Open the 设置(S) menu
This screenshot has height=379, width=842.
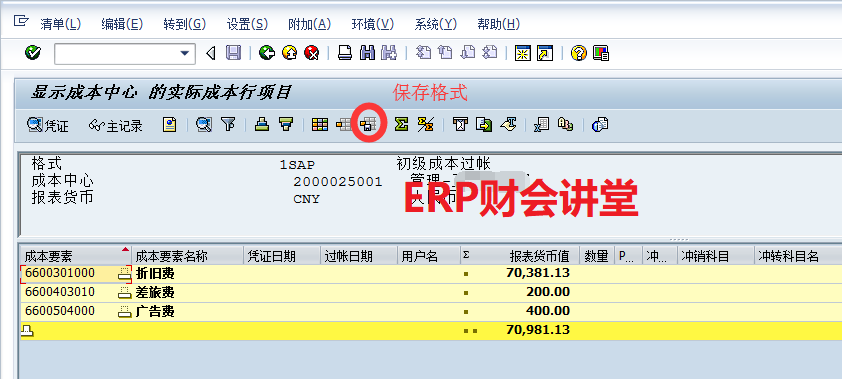coord(247,24)
